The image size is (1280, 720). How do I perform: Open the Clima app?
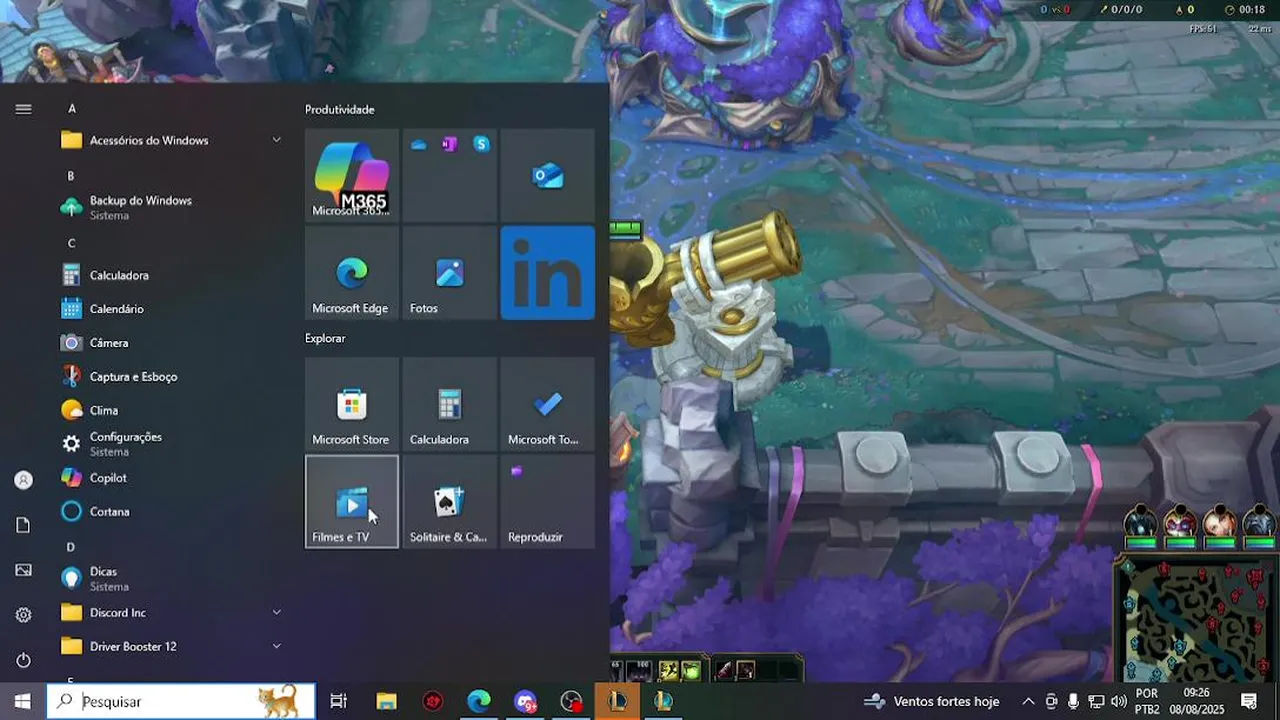(x=171, y=411)
